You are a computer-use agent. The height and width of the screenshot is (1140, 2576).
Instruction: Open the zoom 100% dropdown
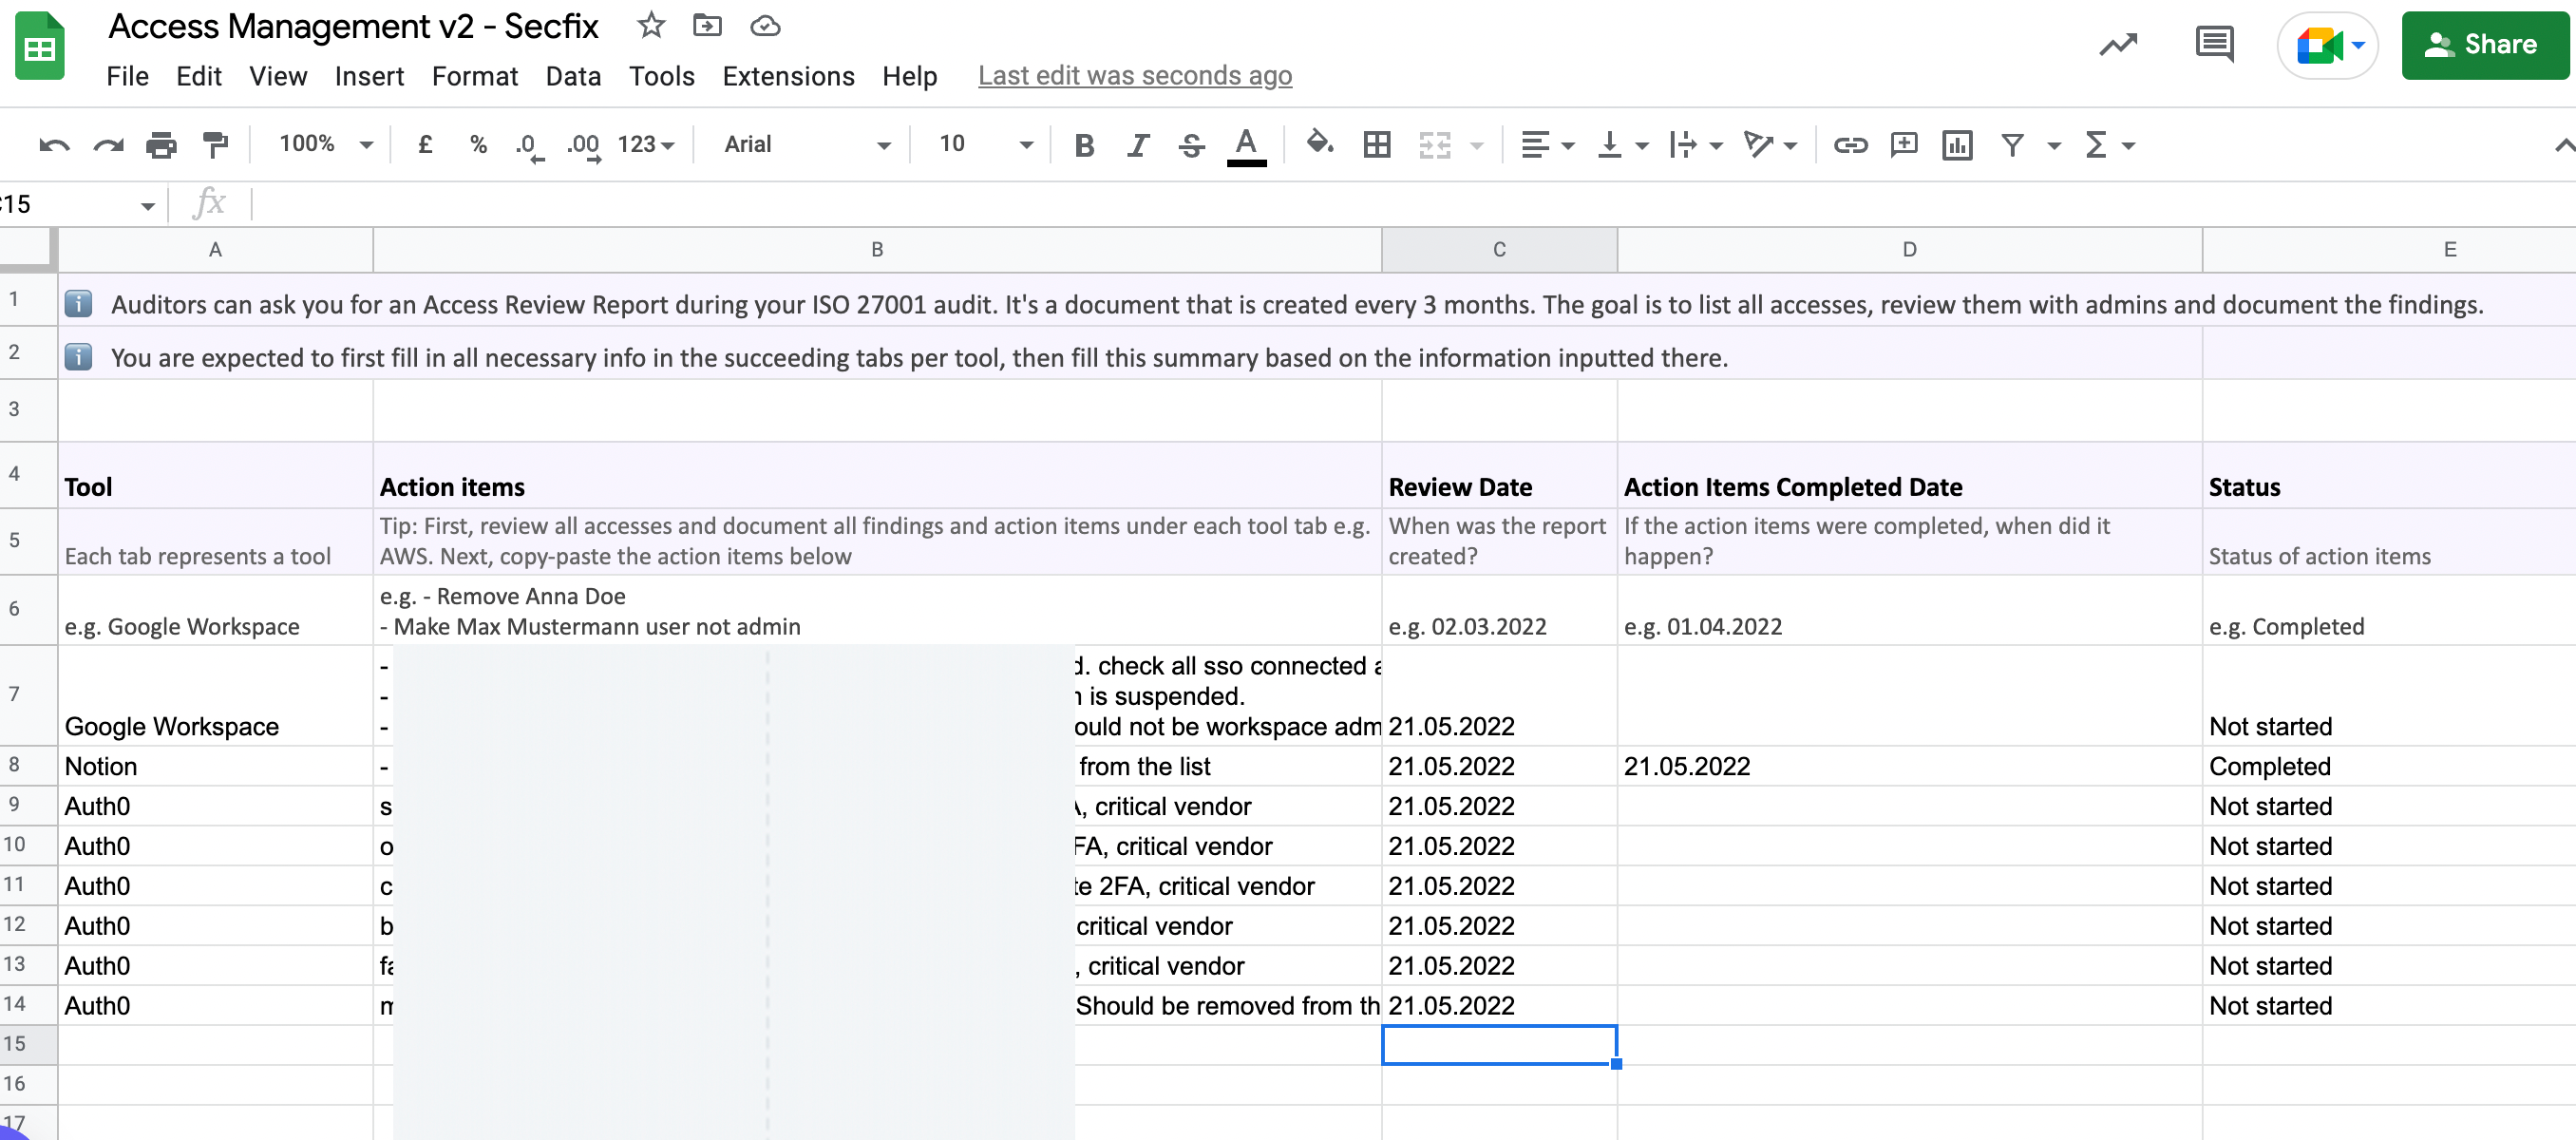pos(325,144)
